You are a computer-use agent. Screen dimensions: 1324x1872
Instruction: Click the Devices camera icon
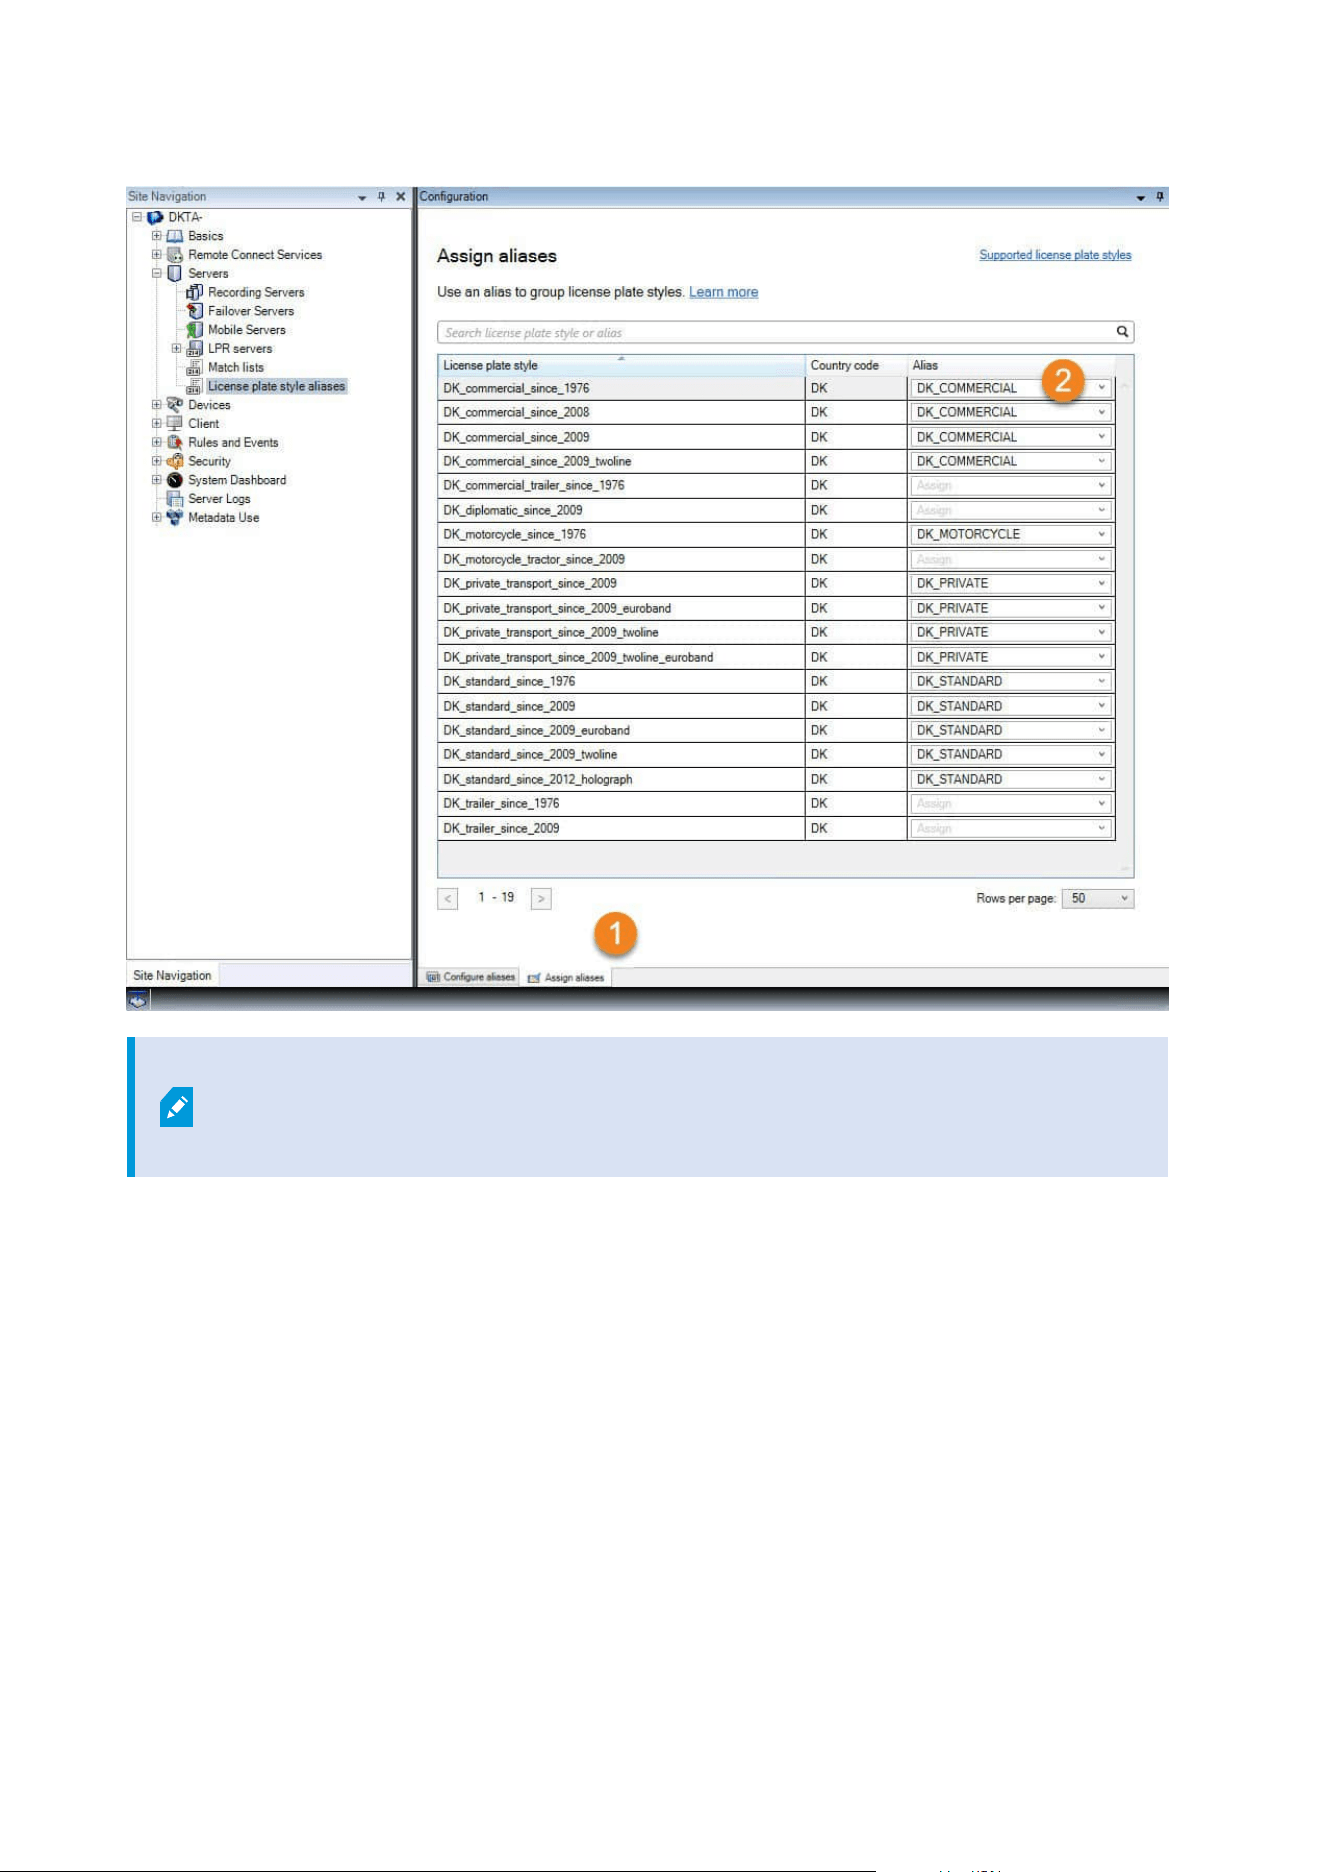[175, 405]
